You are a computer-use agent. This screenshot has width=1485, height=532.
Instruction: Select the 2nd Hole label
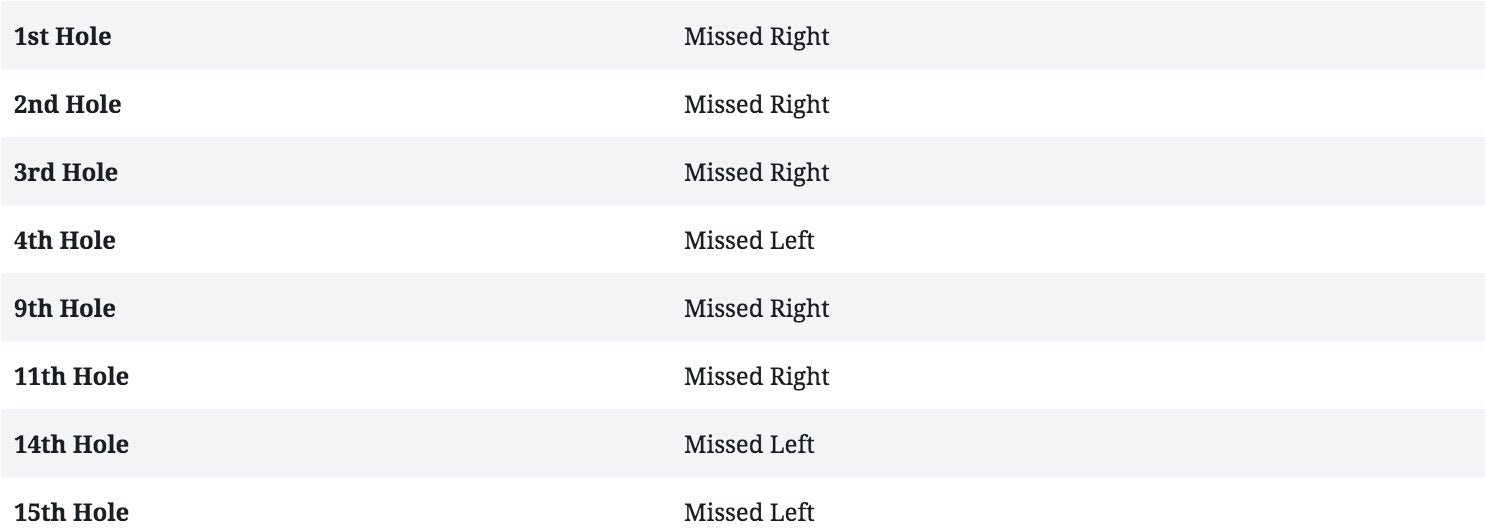tap(67, 105)
